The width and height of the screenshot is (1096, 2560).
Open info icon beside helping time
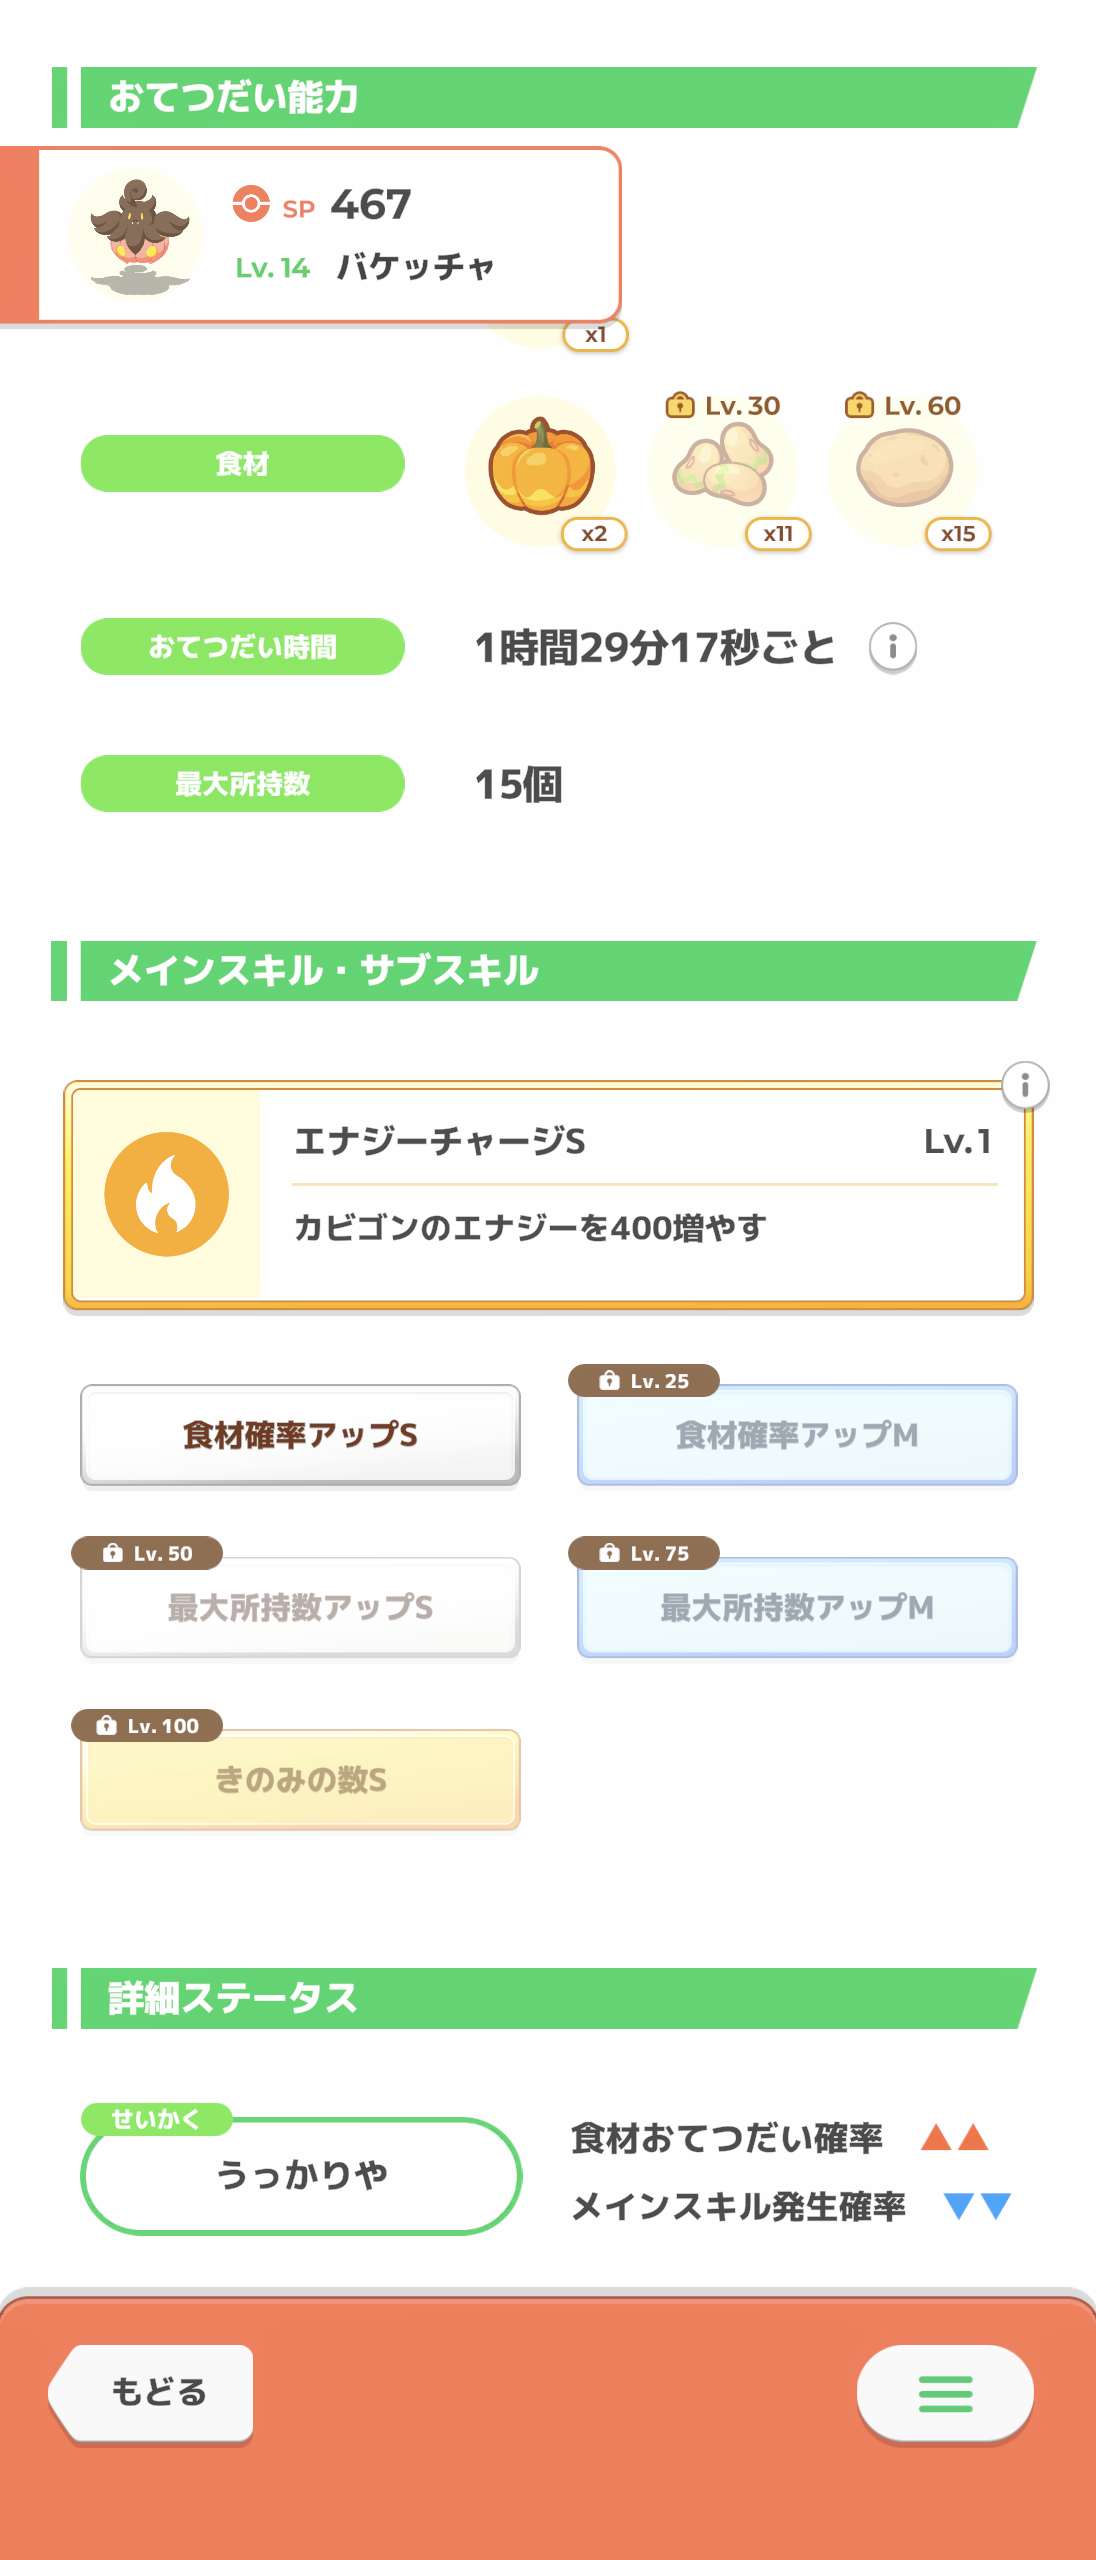pyautogui.click(x=892, y=647)
